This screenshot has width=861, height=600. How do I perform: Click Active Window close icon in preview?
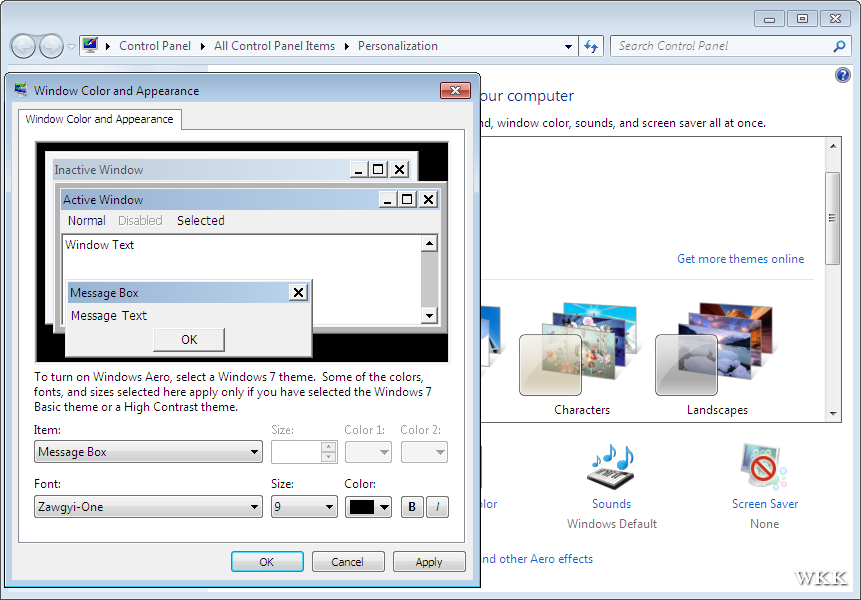point(428,199)
